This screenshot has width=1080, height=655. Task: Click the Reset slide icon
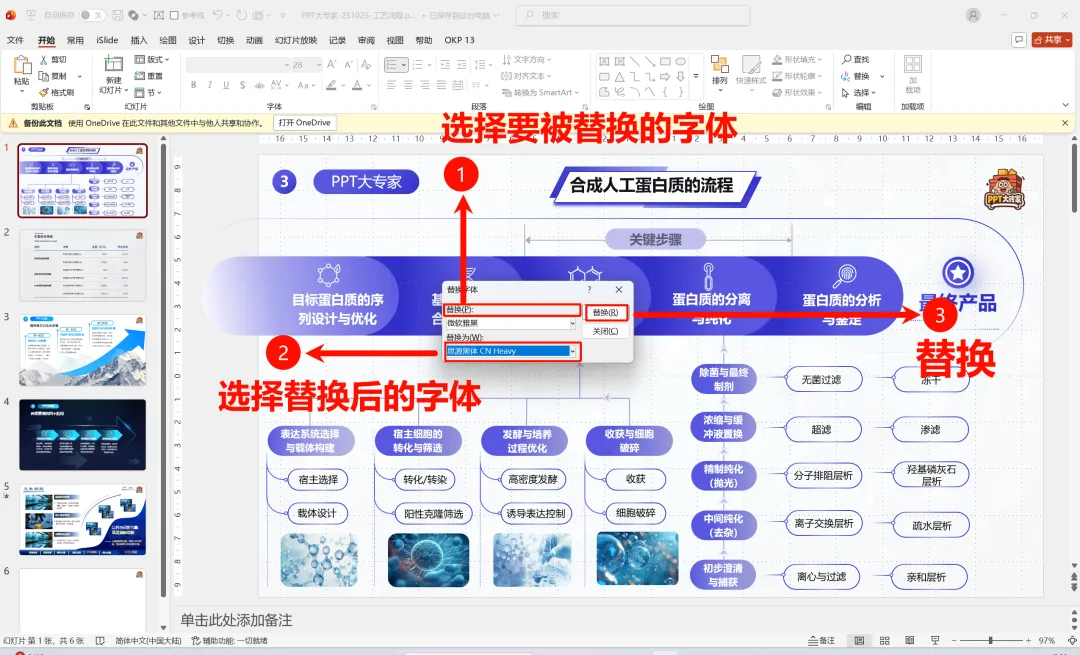pyautogui.click(x=140, y=76)
